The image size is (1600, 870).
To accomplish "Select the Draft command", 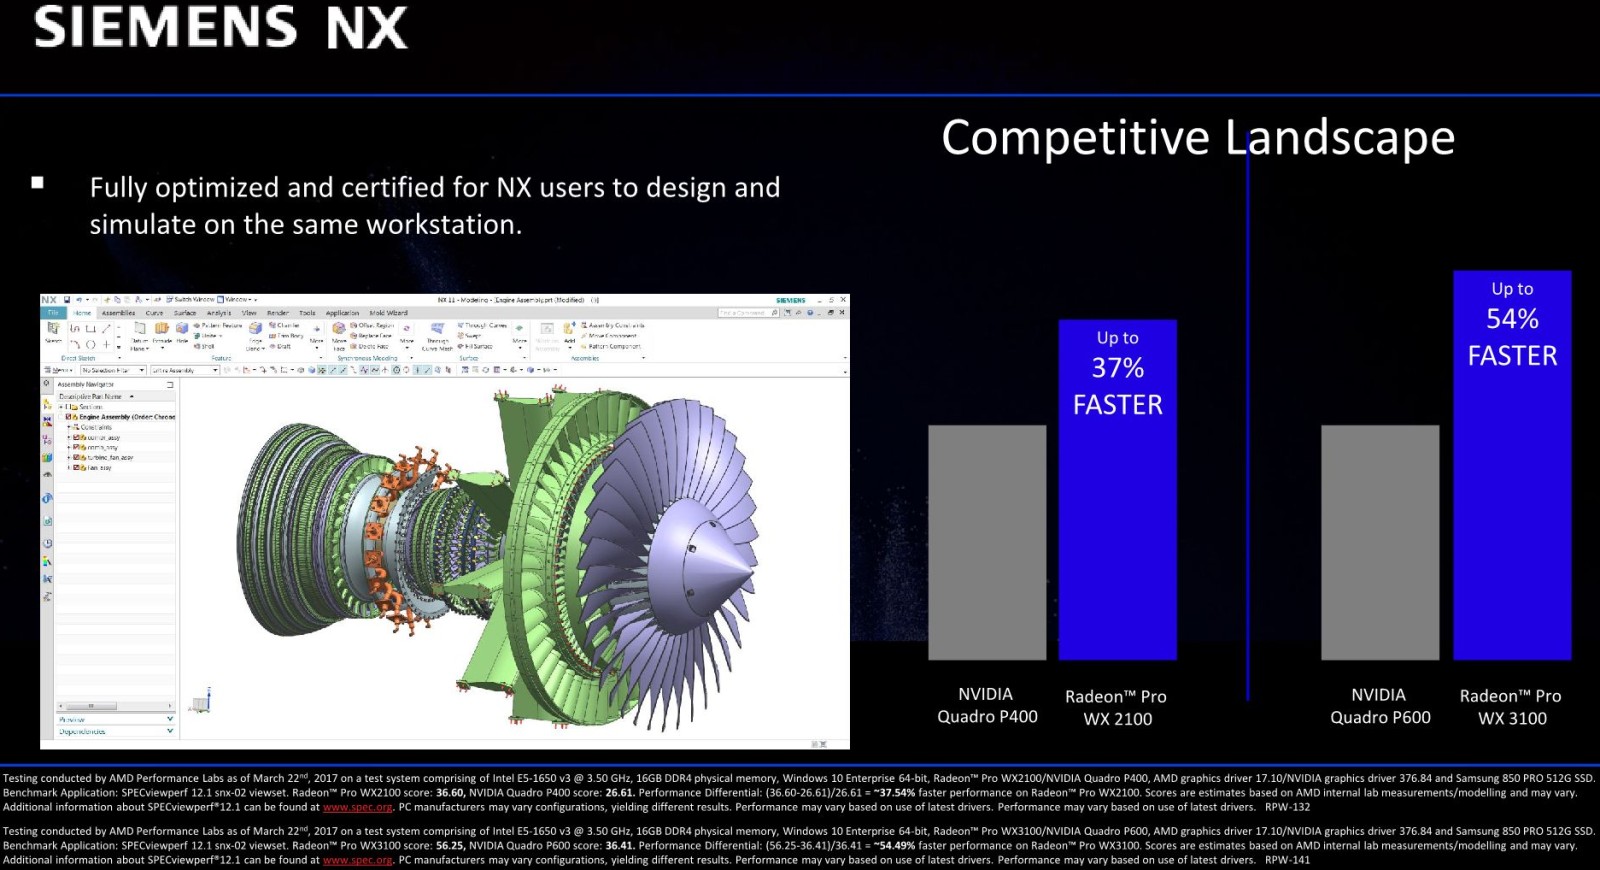I will tap(280, 346).
